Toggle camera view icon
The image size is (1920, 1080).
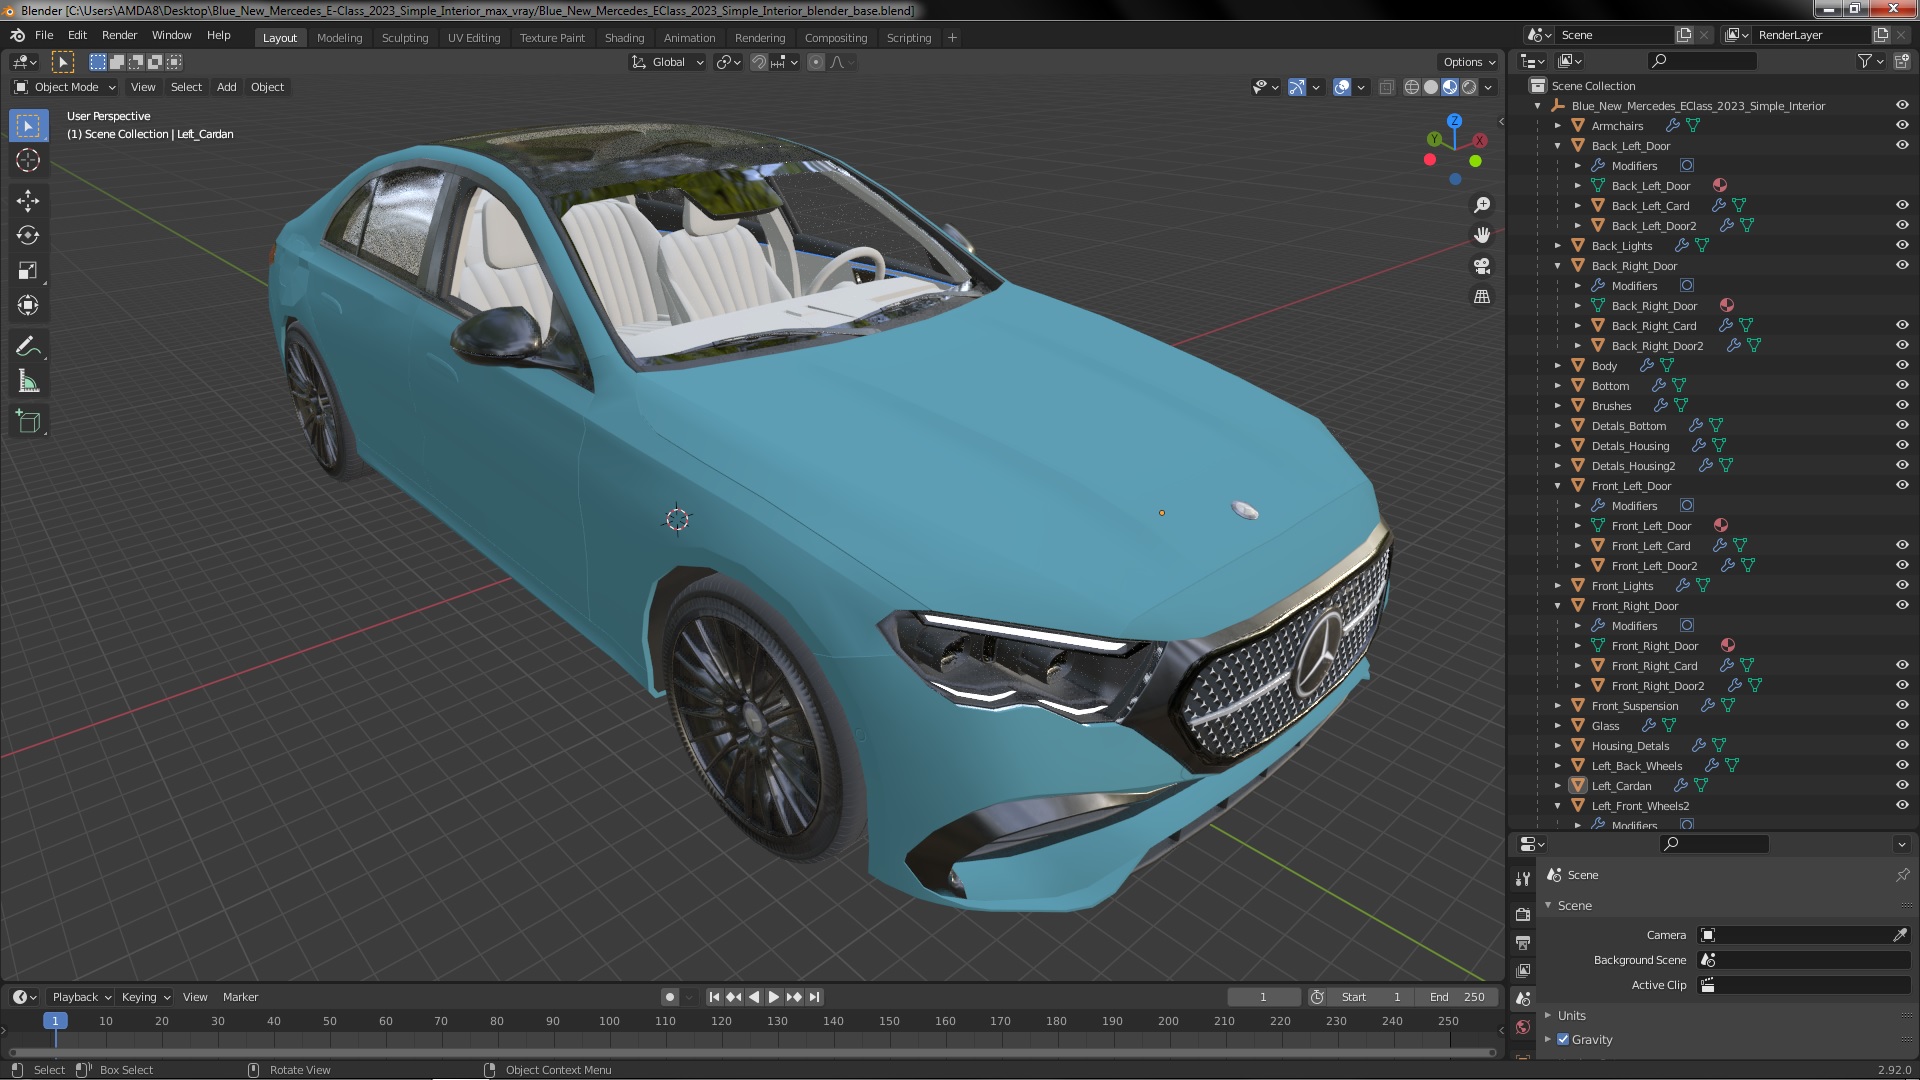[1482, 266]
